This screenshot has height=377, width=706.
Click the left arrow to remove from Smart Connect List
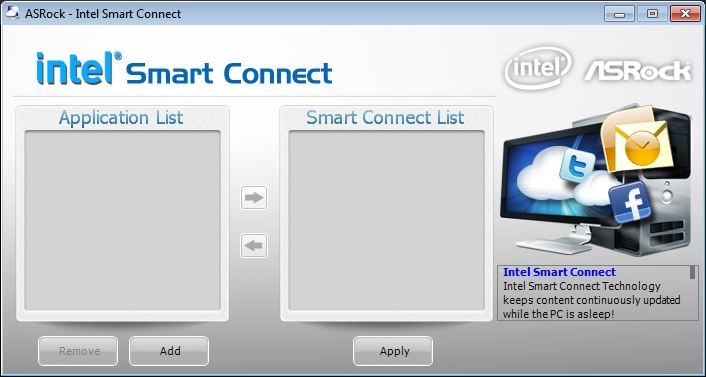pyautogui.click(x=254, y=245)
